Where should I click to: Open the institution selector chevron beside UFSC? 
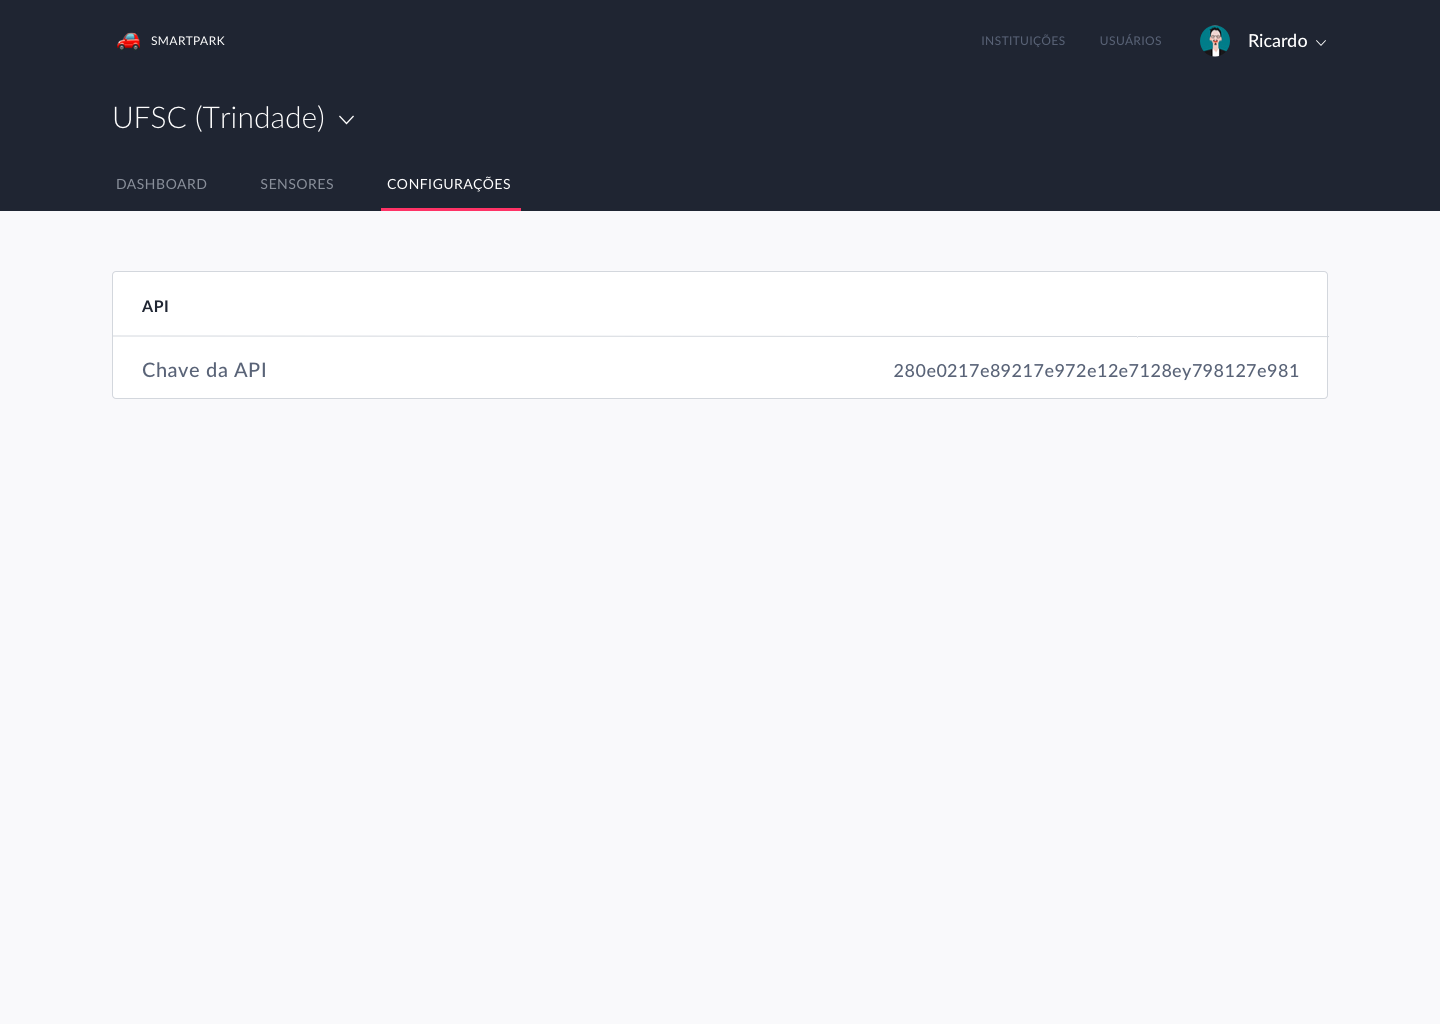tap(347, 120)
